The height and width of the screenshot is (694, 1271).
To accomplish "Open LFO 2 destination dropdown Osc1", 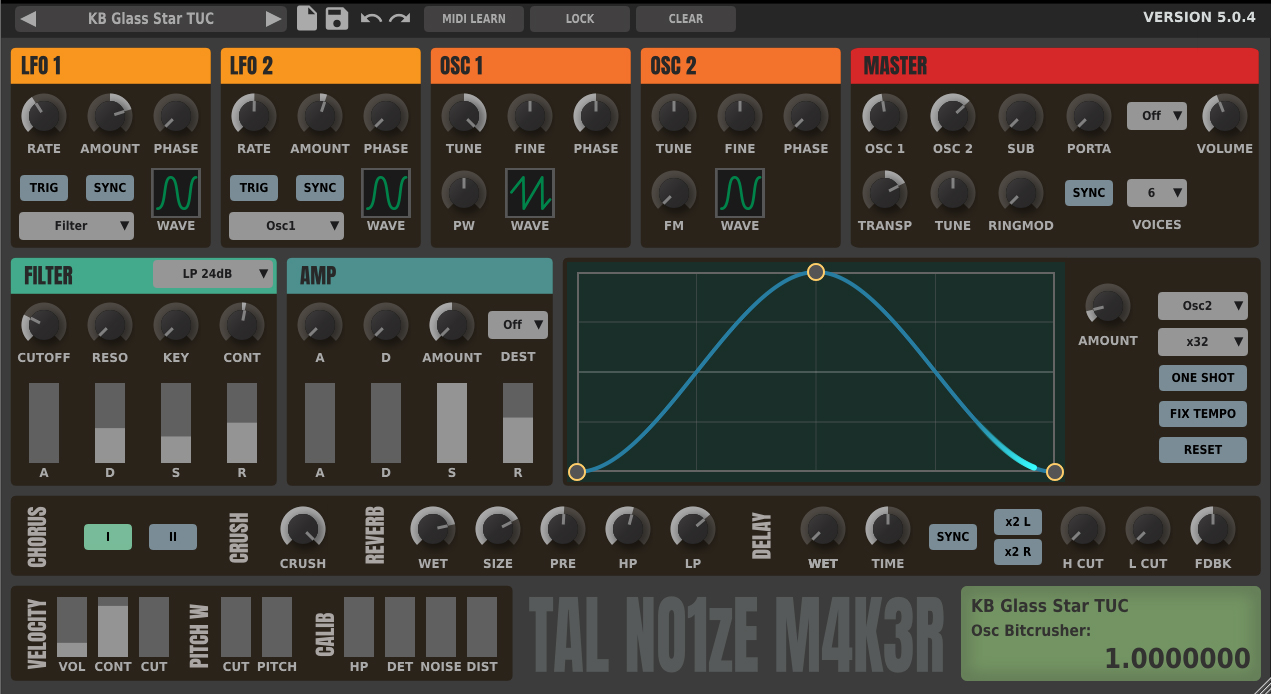I will 286,226.
